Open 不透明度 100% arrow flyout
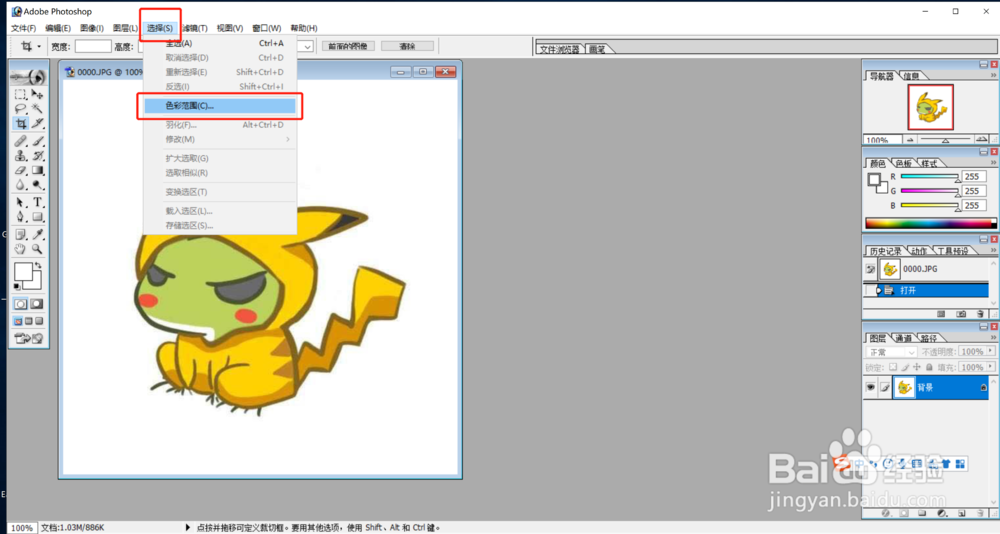 pos(990,352)
